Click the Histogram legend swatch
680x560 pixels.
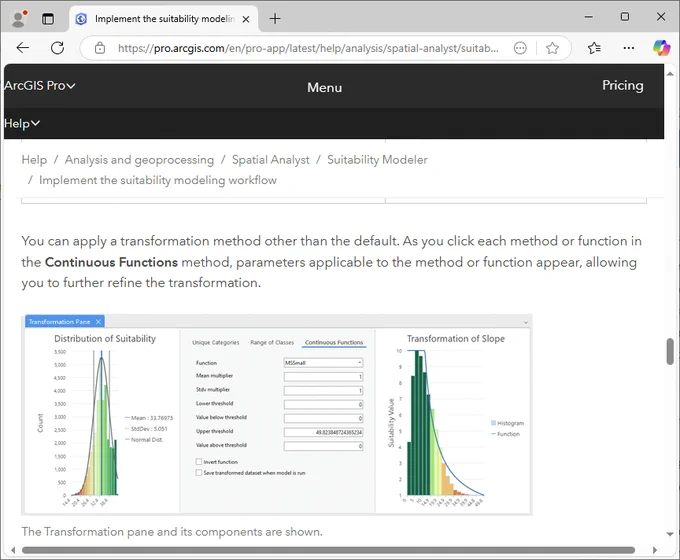coord(494,423)
